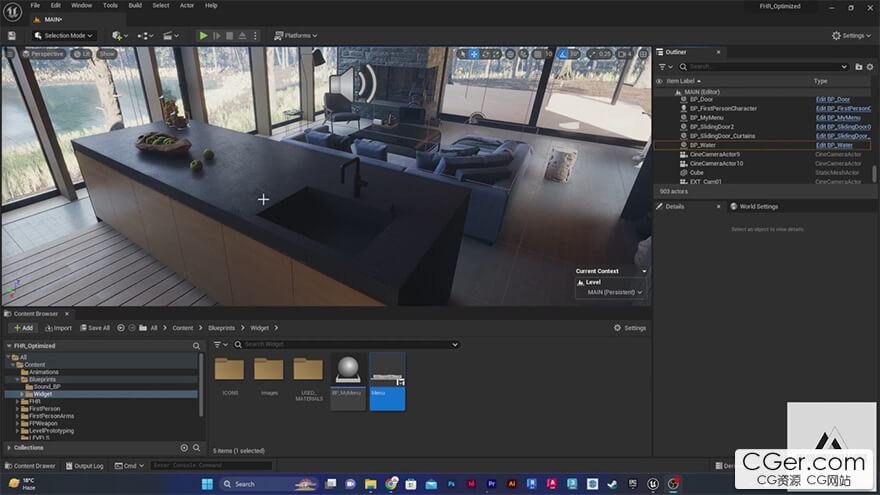The height and width of the screenshot is (495, 880).
Task: Toggle rotation angle snapping
Action: point(563,54)
